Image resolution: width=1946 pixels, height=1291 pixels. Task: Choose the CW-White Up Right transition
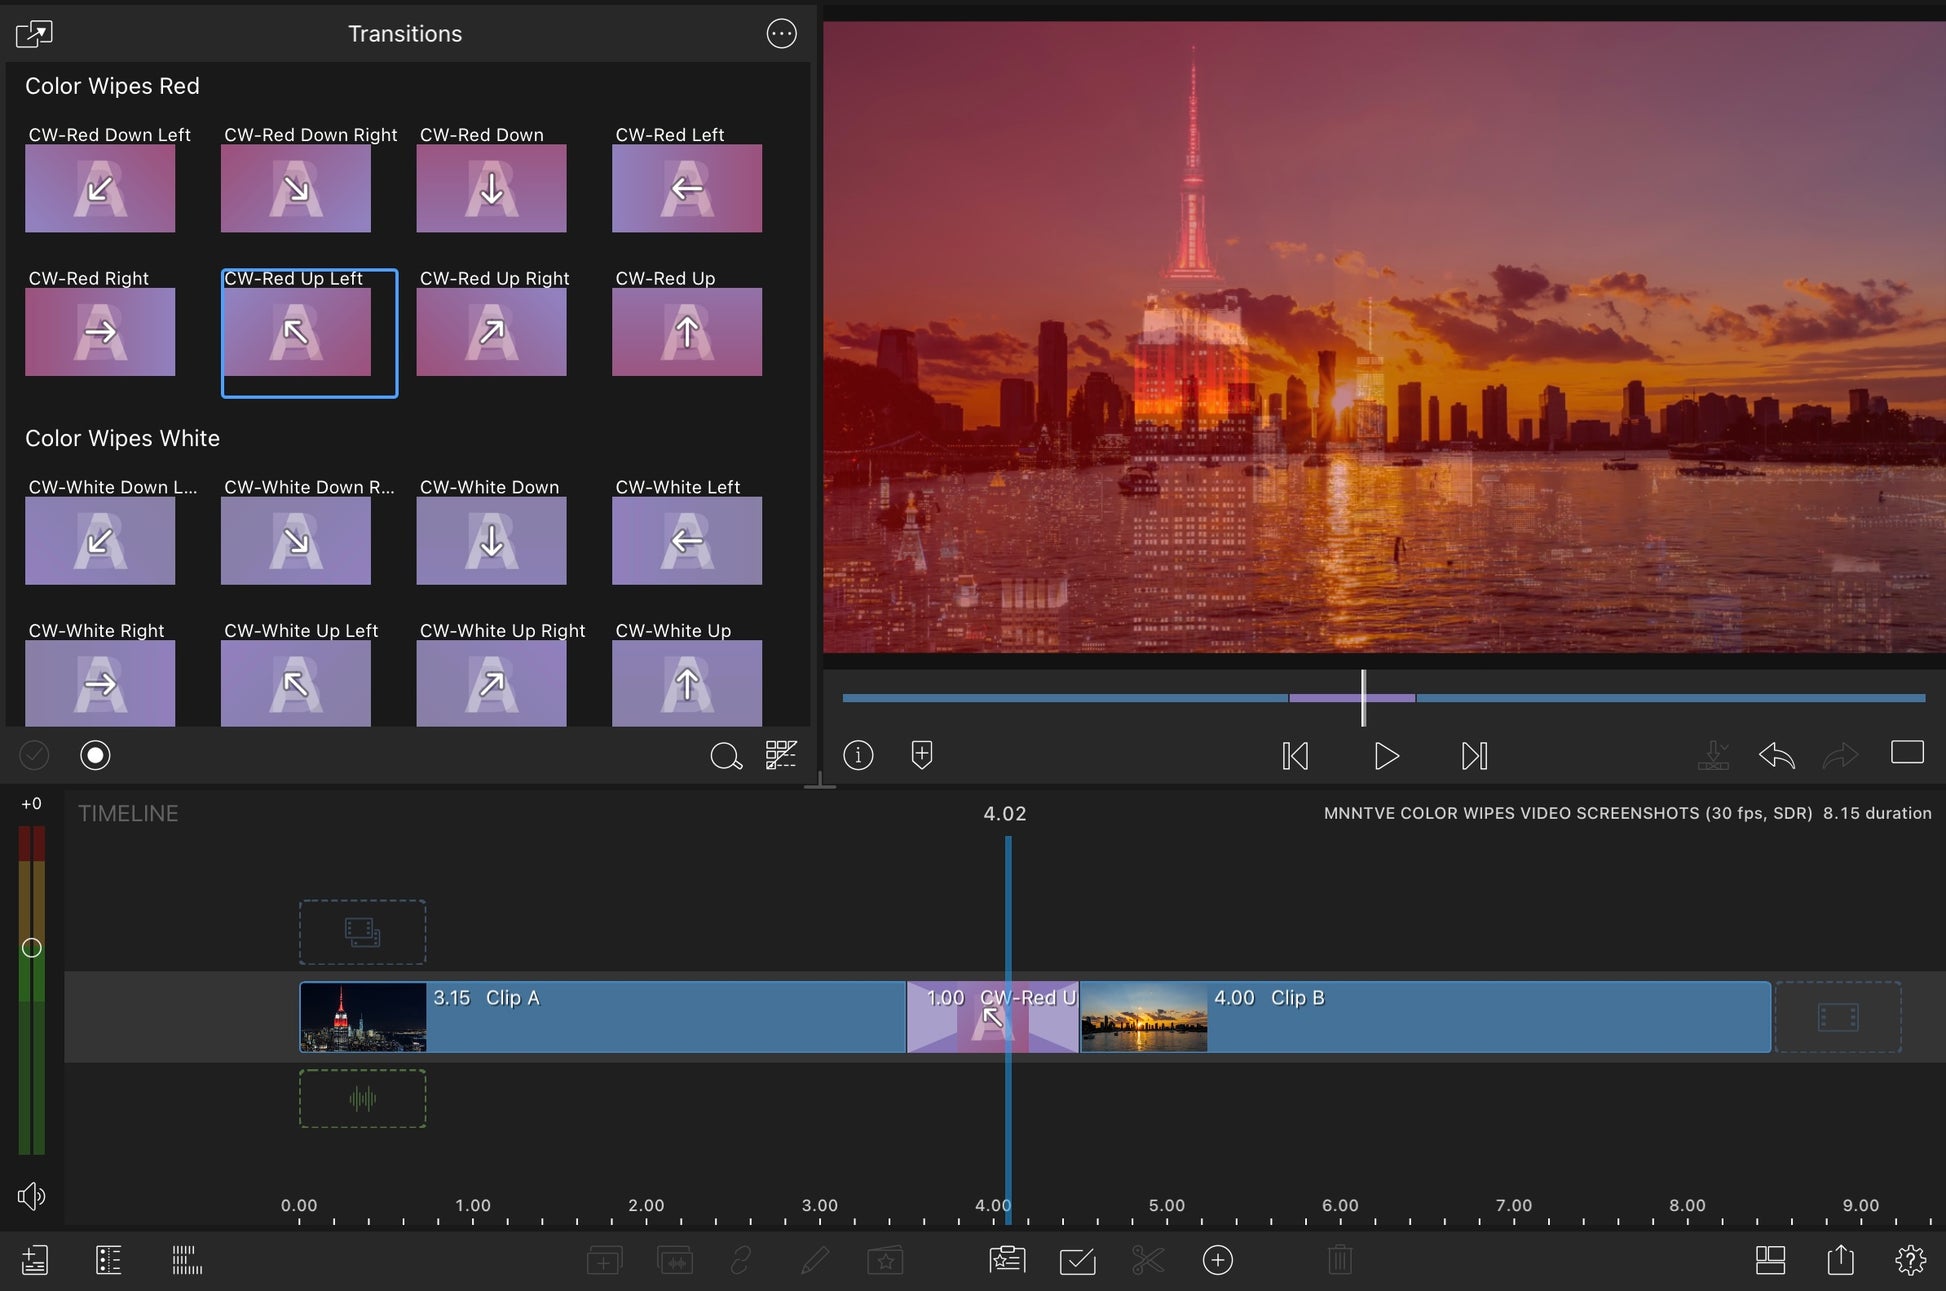tap(491, 683)
